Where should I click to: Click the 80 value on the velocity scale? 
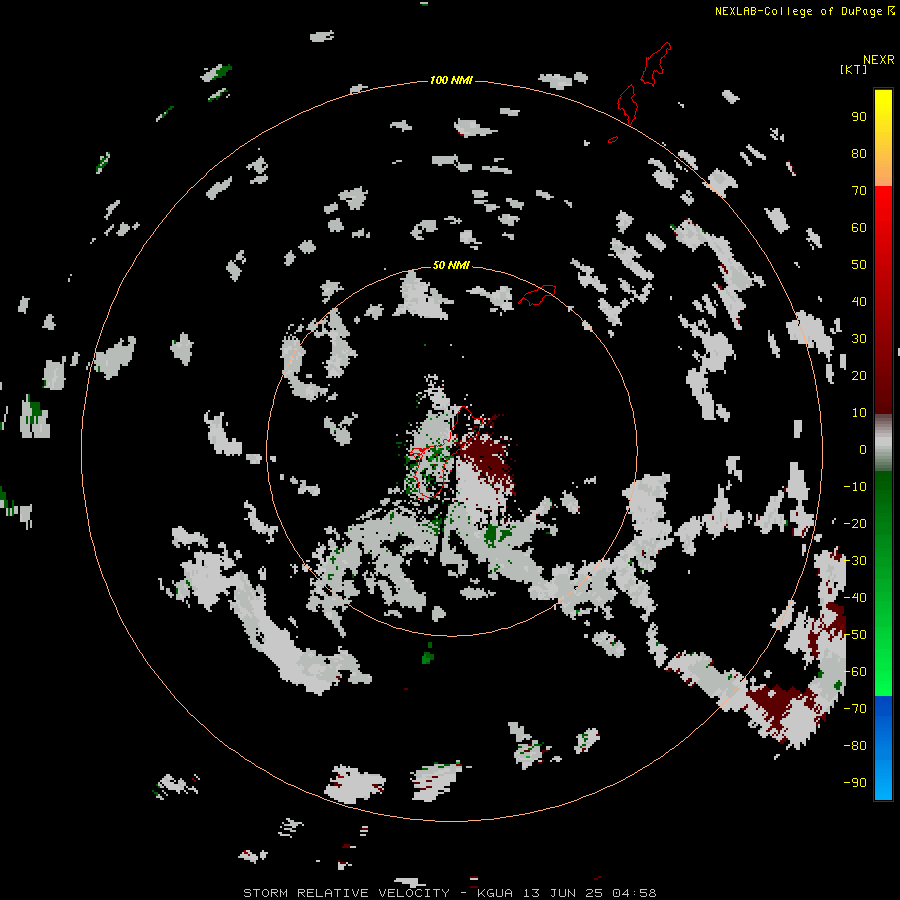[x=859, y=154]
